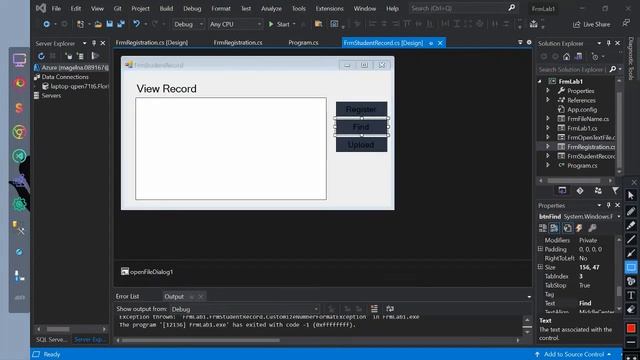Select the line drawing annotation tool
This screenshot has width=640, height=360.
631,239
